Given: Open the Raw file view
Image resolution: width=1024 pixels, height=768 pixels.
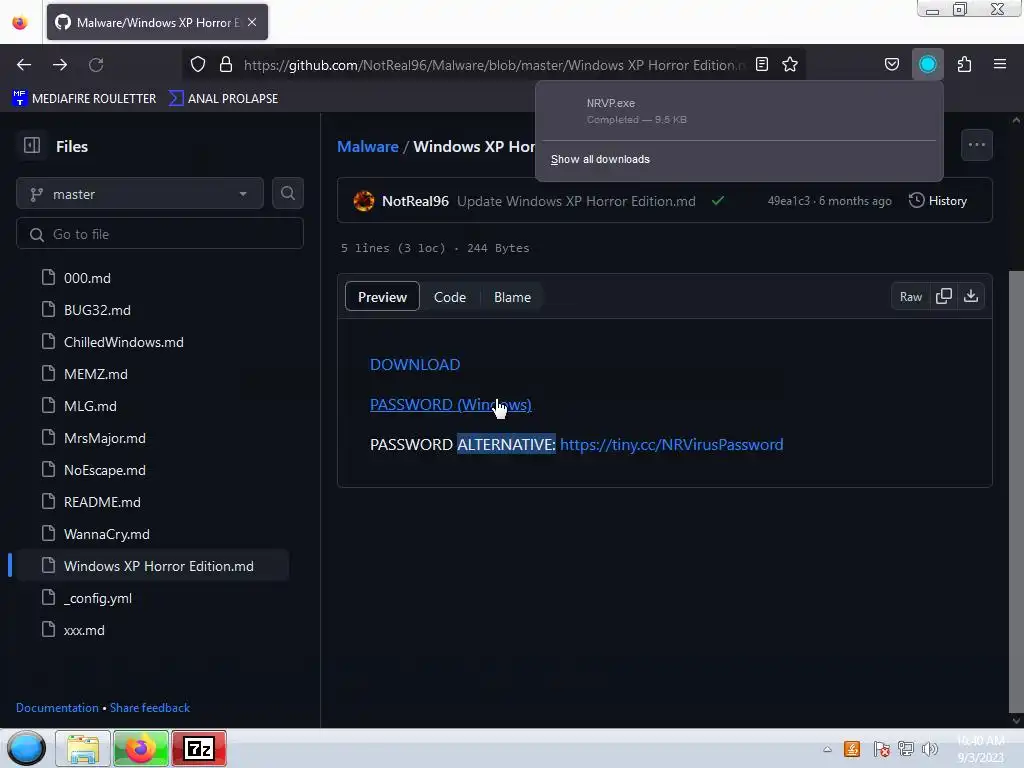Looking at the screenshot, I should [x=910, y=296].
